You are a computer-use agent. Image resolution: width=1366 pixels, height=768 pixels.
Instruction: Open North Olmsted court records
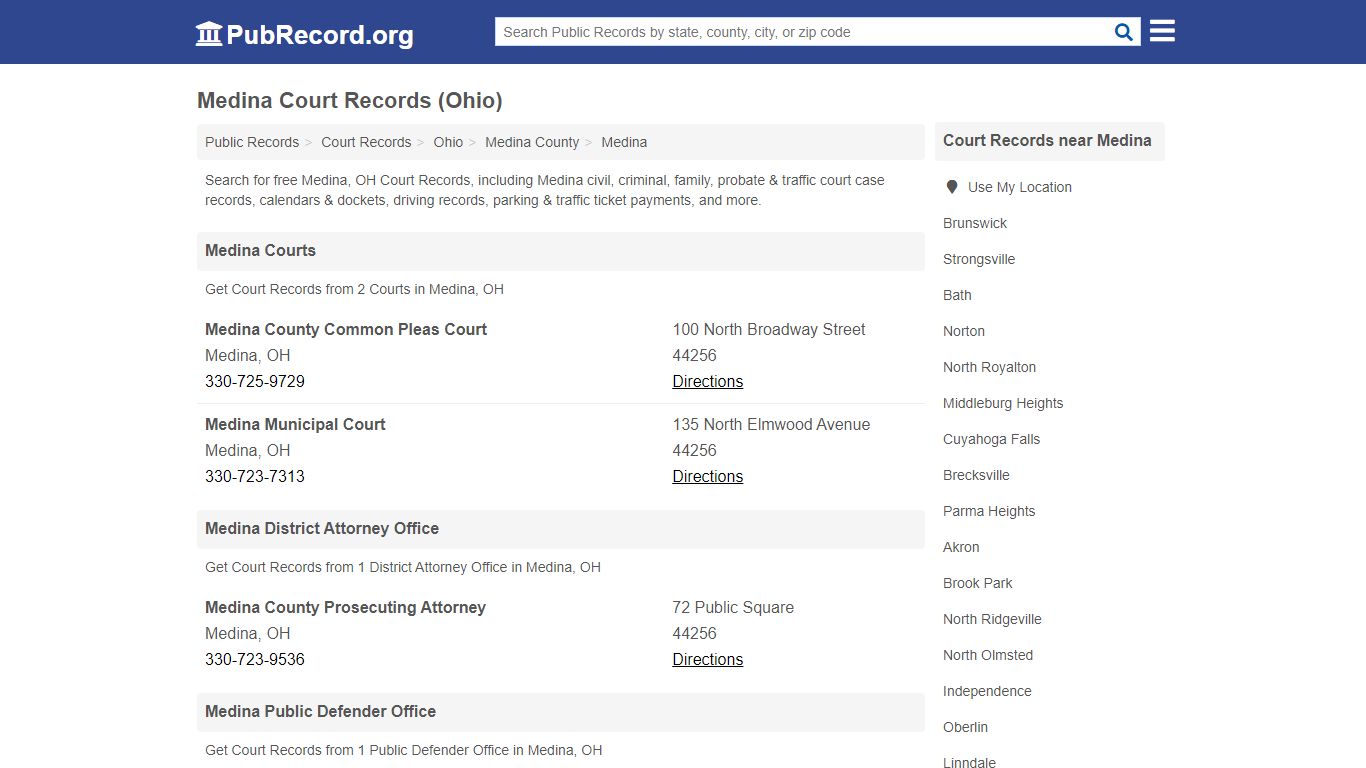pos(988,655)
